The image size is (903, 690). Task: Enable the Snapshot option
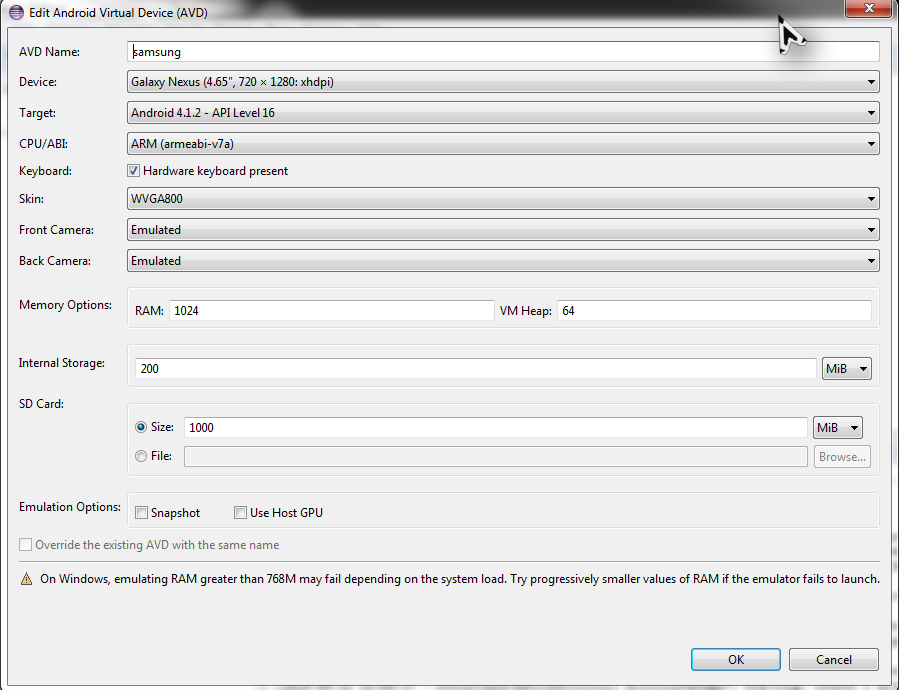click(x=141, y=512)
